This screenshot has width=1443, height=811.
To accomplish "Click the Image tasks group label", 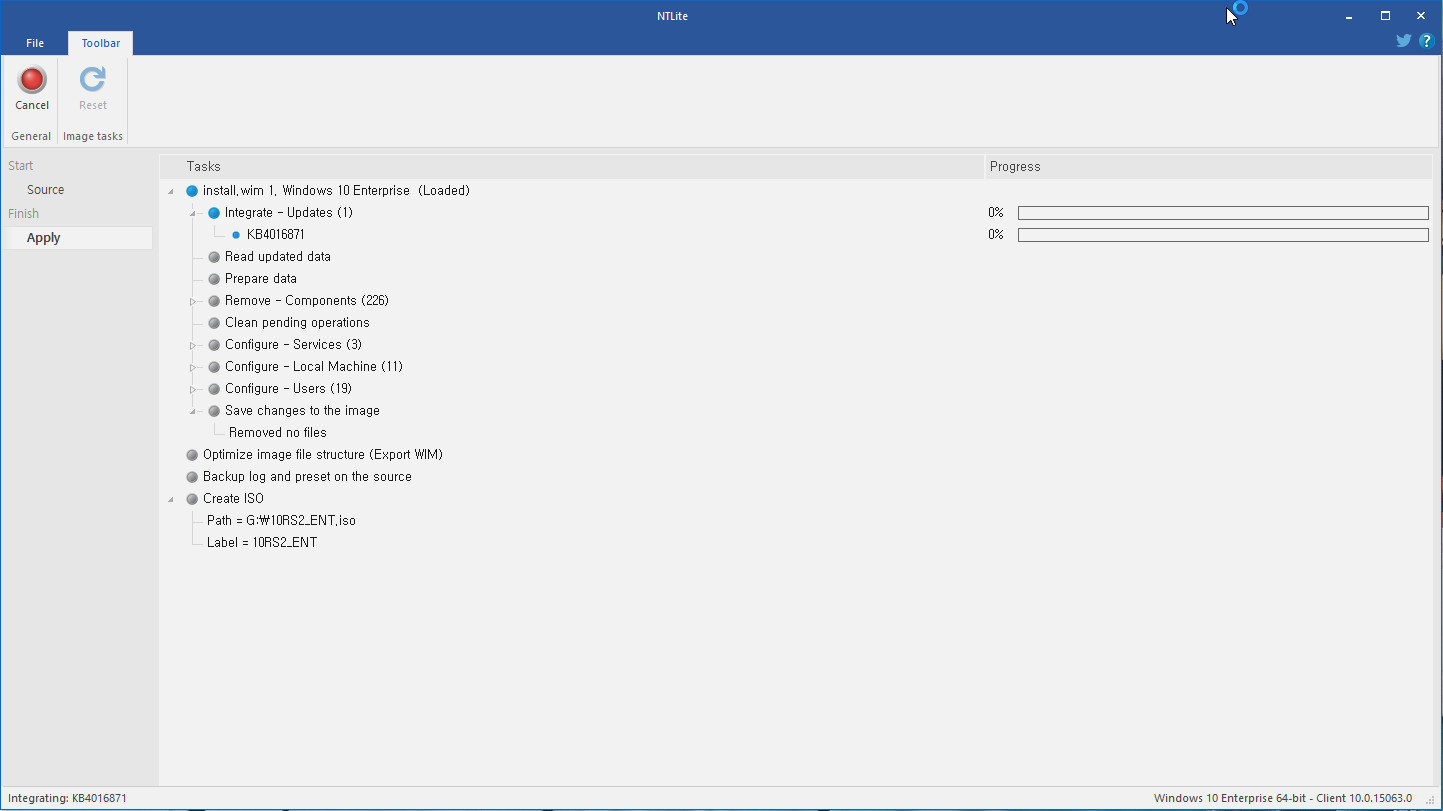I will [x=93, y=136].
